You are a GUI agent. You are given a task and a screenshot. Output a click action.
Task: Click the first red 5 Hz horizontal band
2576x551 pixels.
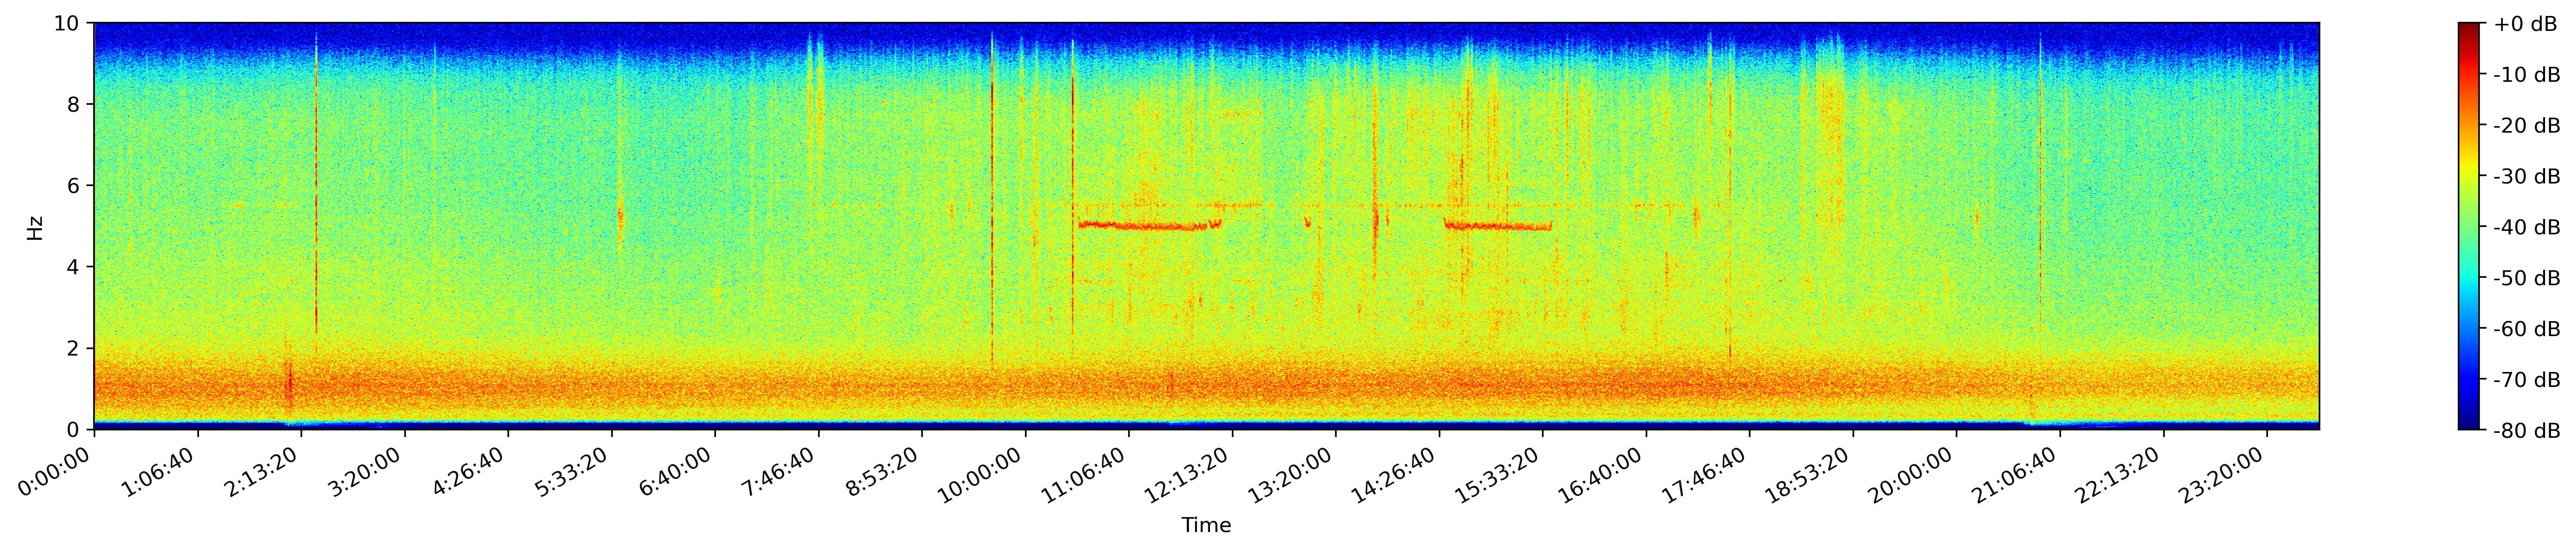click(x=1150, y=226)
